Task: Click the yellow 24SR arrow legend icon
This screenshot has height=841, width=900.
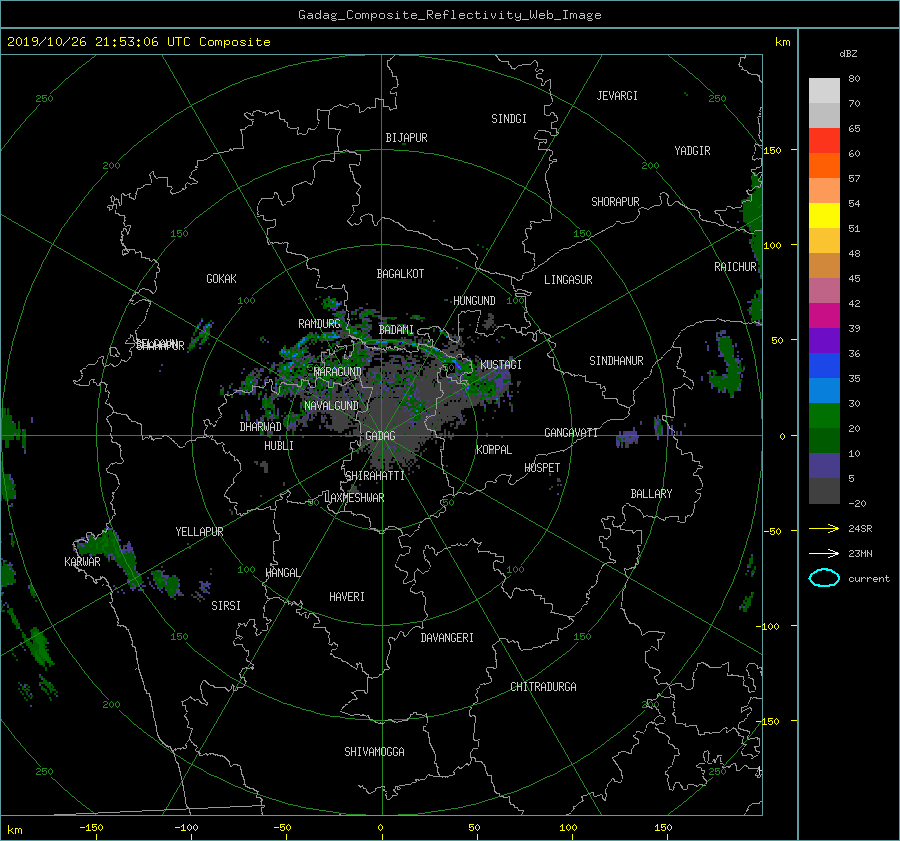Action: 824,528
